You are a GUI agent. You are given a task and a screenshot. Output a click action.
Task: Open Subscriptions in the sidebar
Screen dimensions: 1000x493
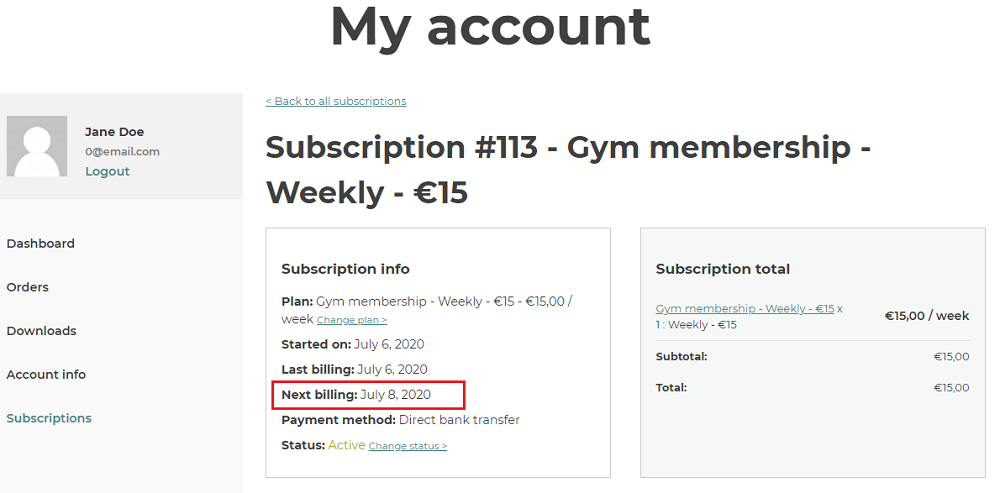(x=49, y=418)
